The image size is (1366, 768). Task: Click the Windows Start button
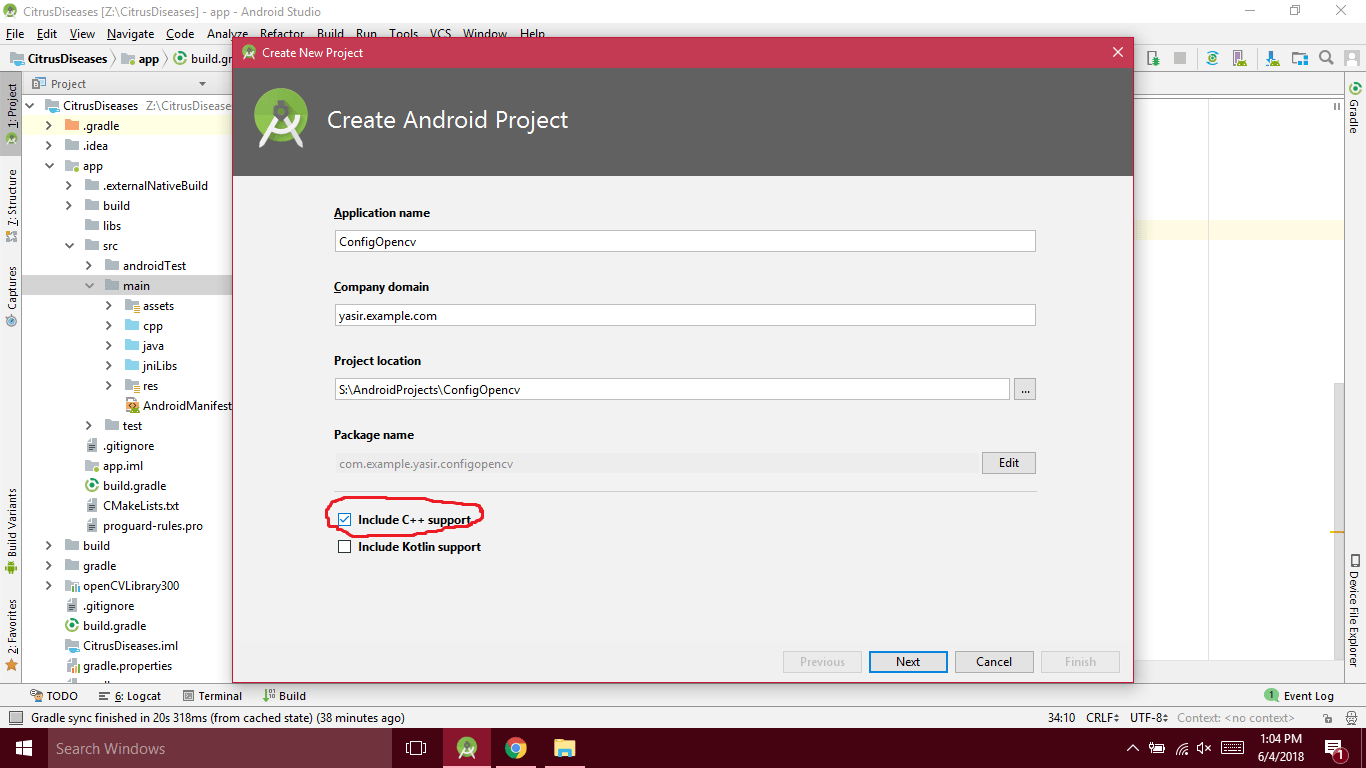click(22, 748)
